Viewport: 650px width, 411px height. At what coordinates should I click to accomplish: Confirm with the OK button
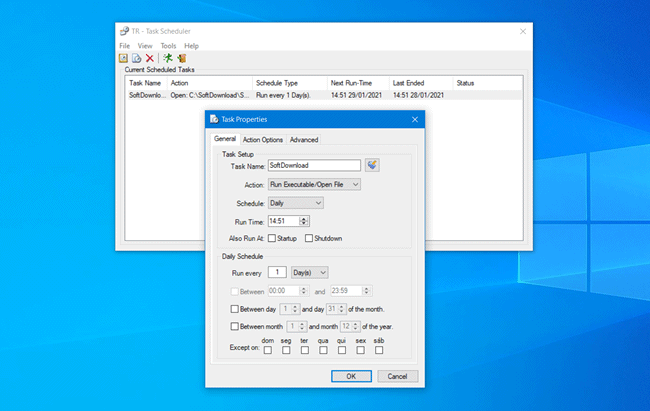point(351,376)
